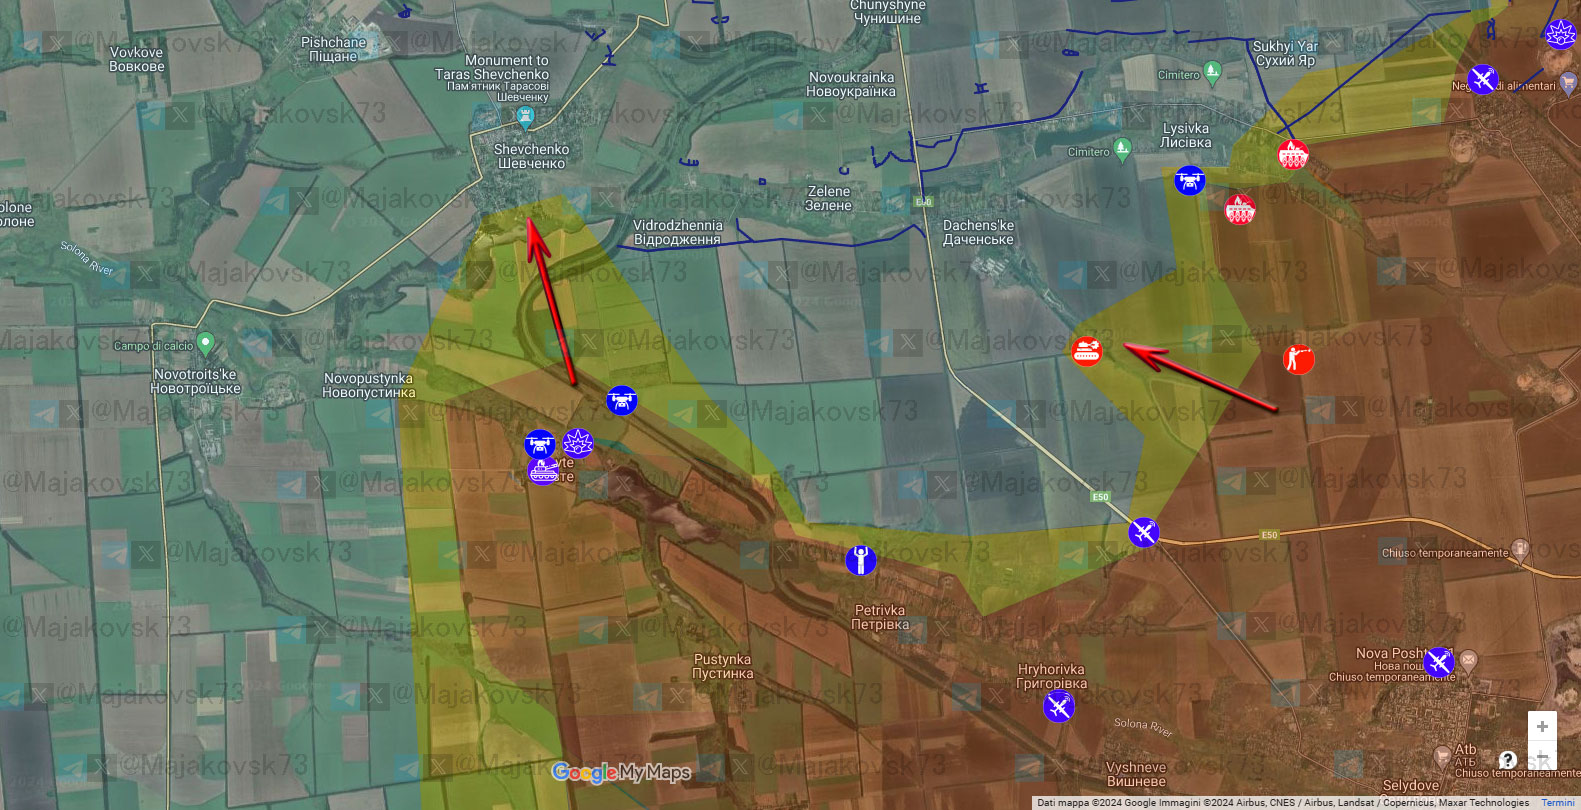Open blue aircraft marker near Negozio di alimentari
Screen dimensions: 1581x810
1482,79
